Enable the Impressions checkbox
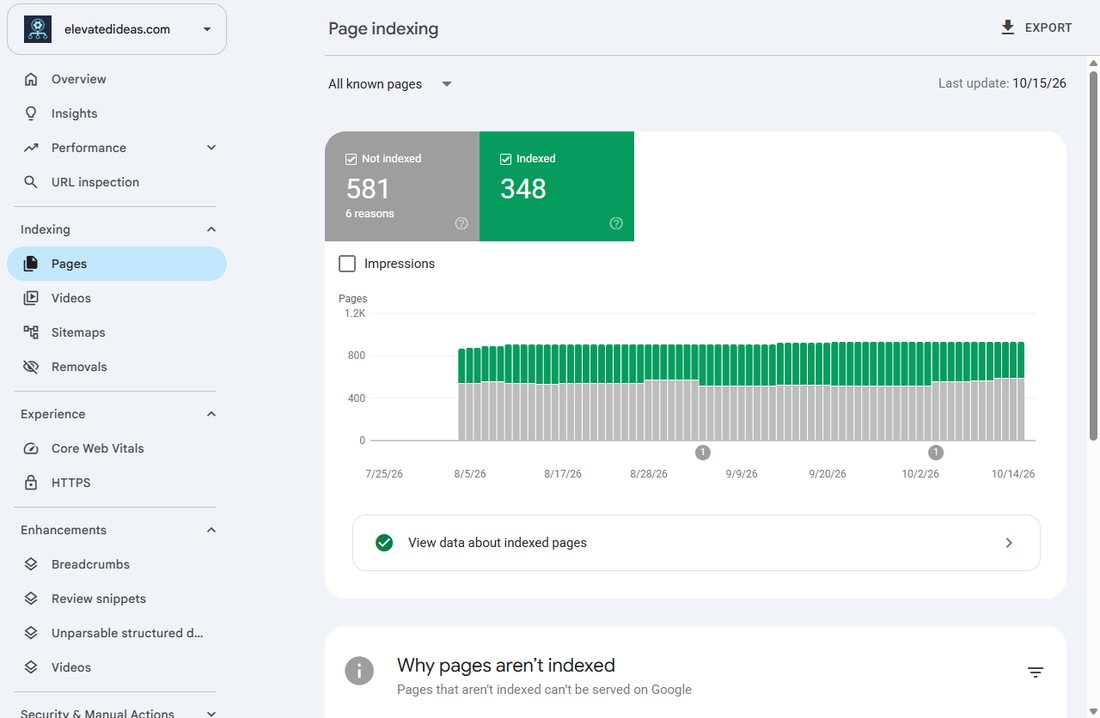 tap(347, 264)
